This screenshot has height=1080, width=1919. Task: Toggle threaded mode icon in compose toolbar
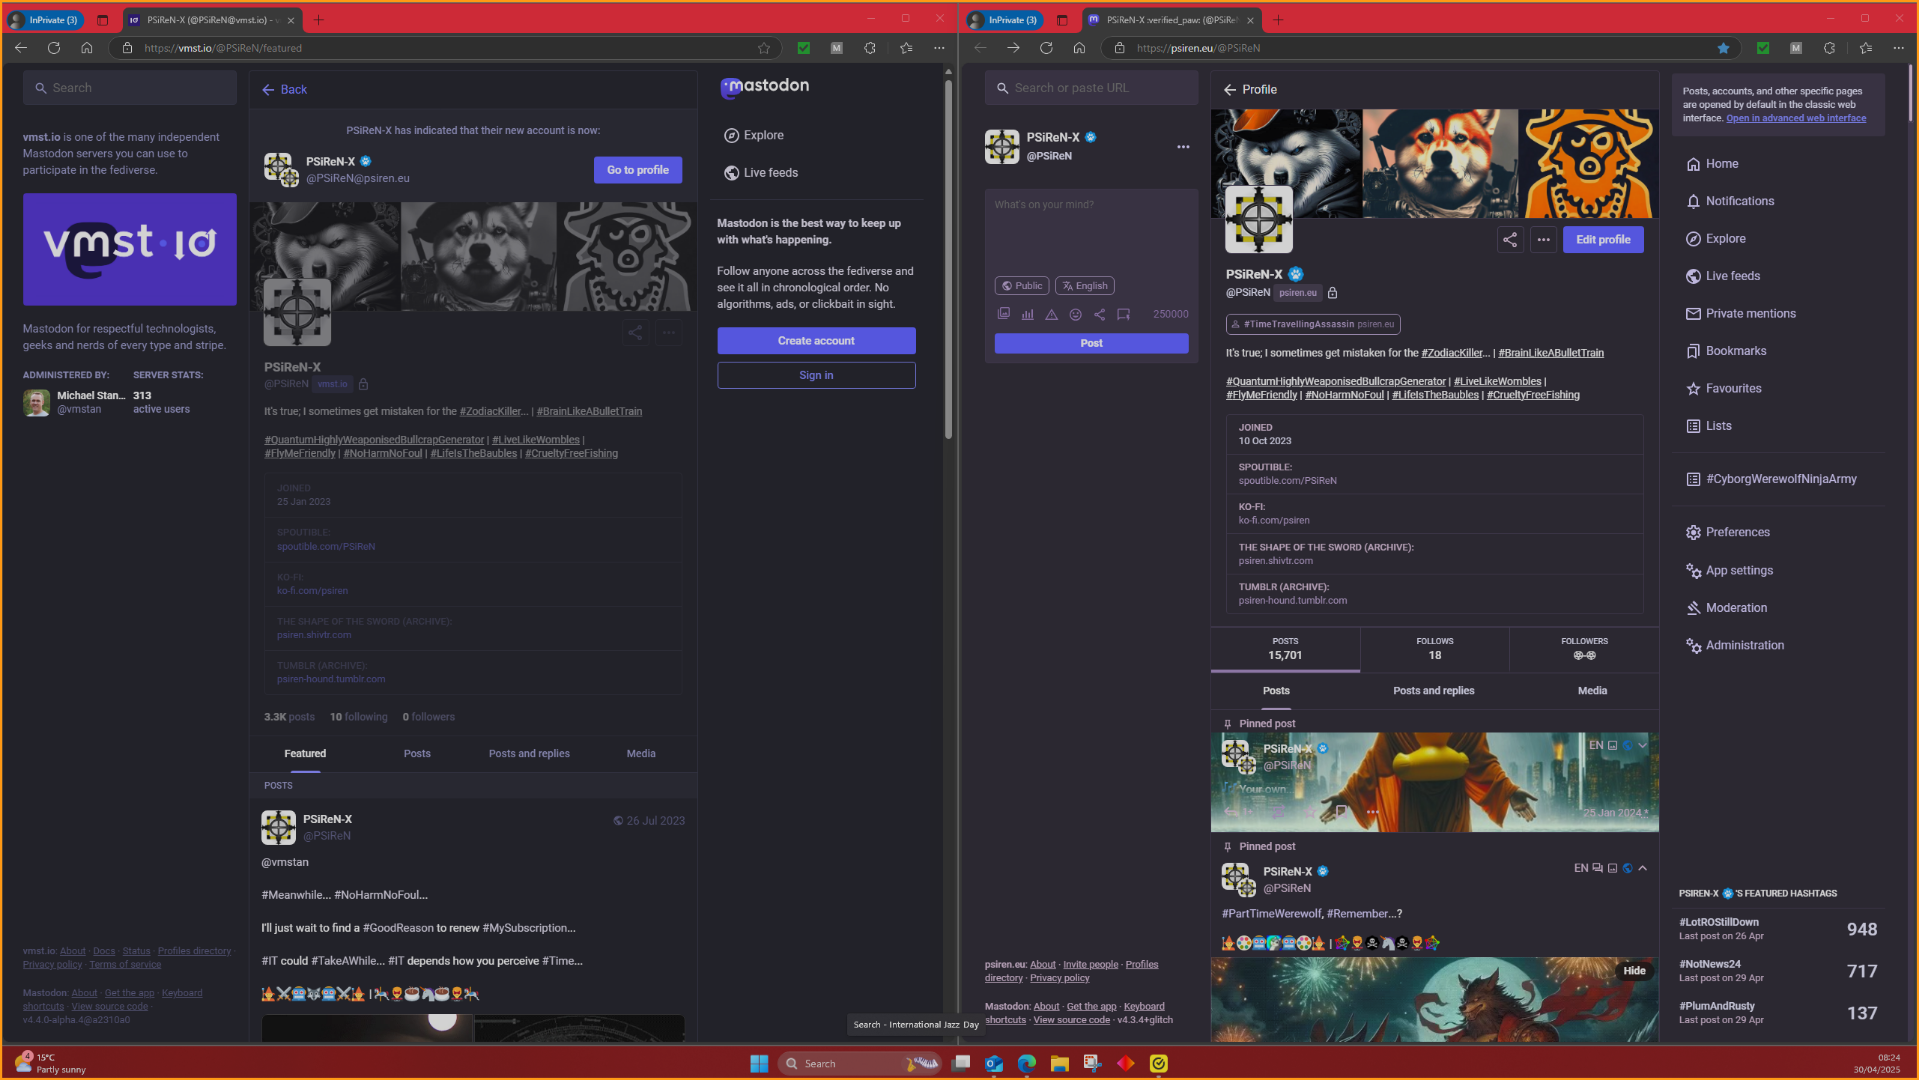pyautogui.click(x=1123, y=314)
